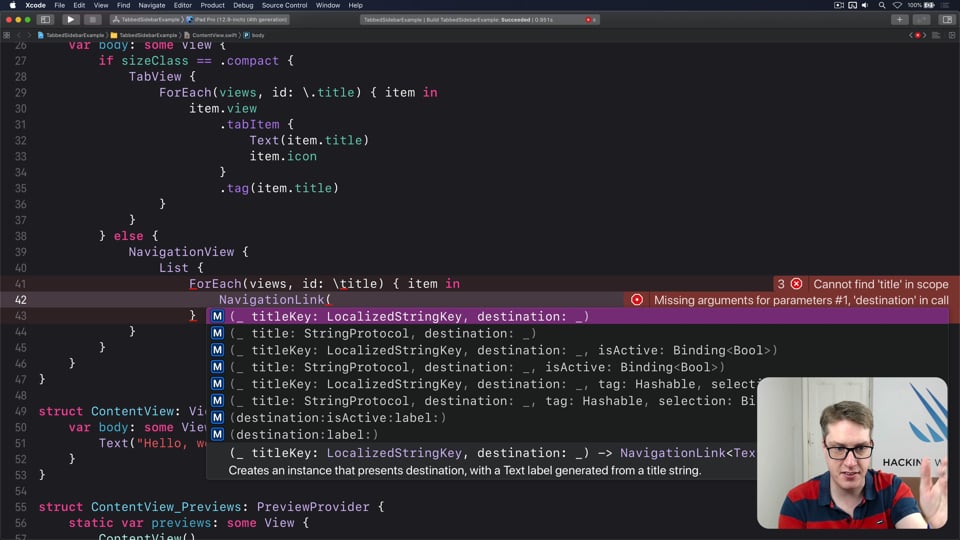Open the AirPlay display menu bar icon
Screen dimensions: 960x540
[x=852, y=5]
